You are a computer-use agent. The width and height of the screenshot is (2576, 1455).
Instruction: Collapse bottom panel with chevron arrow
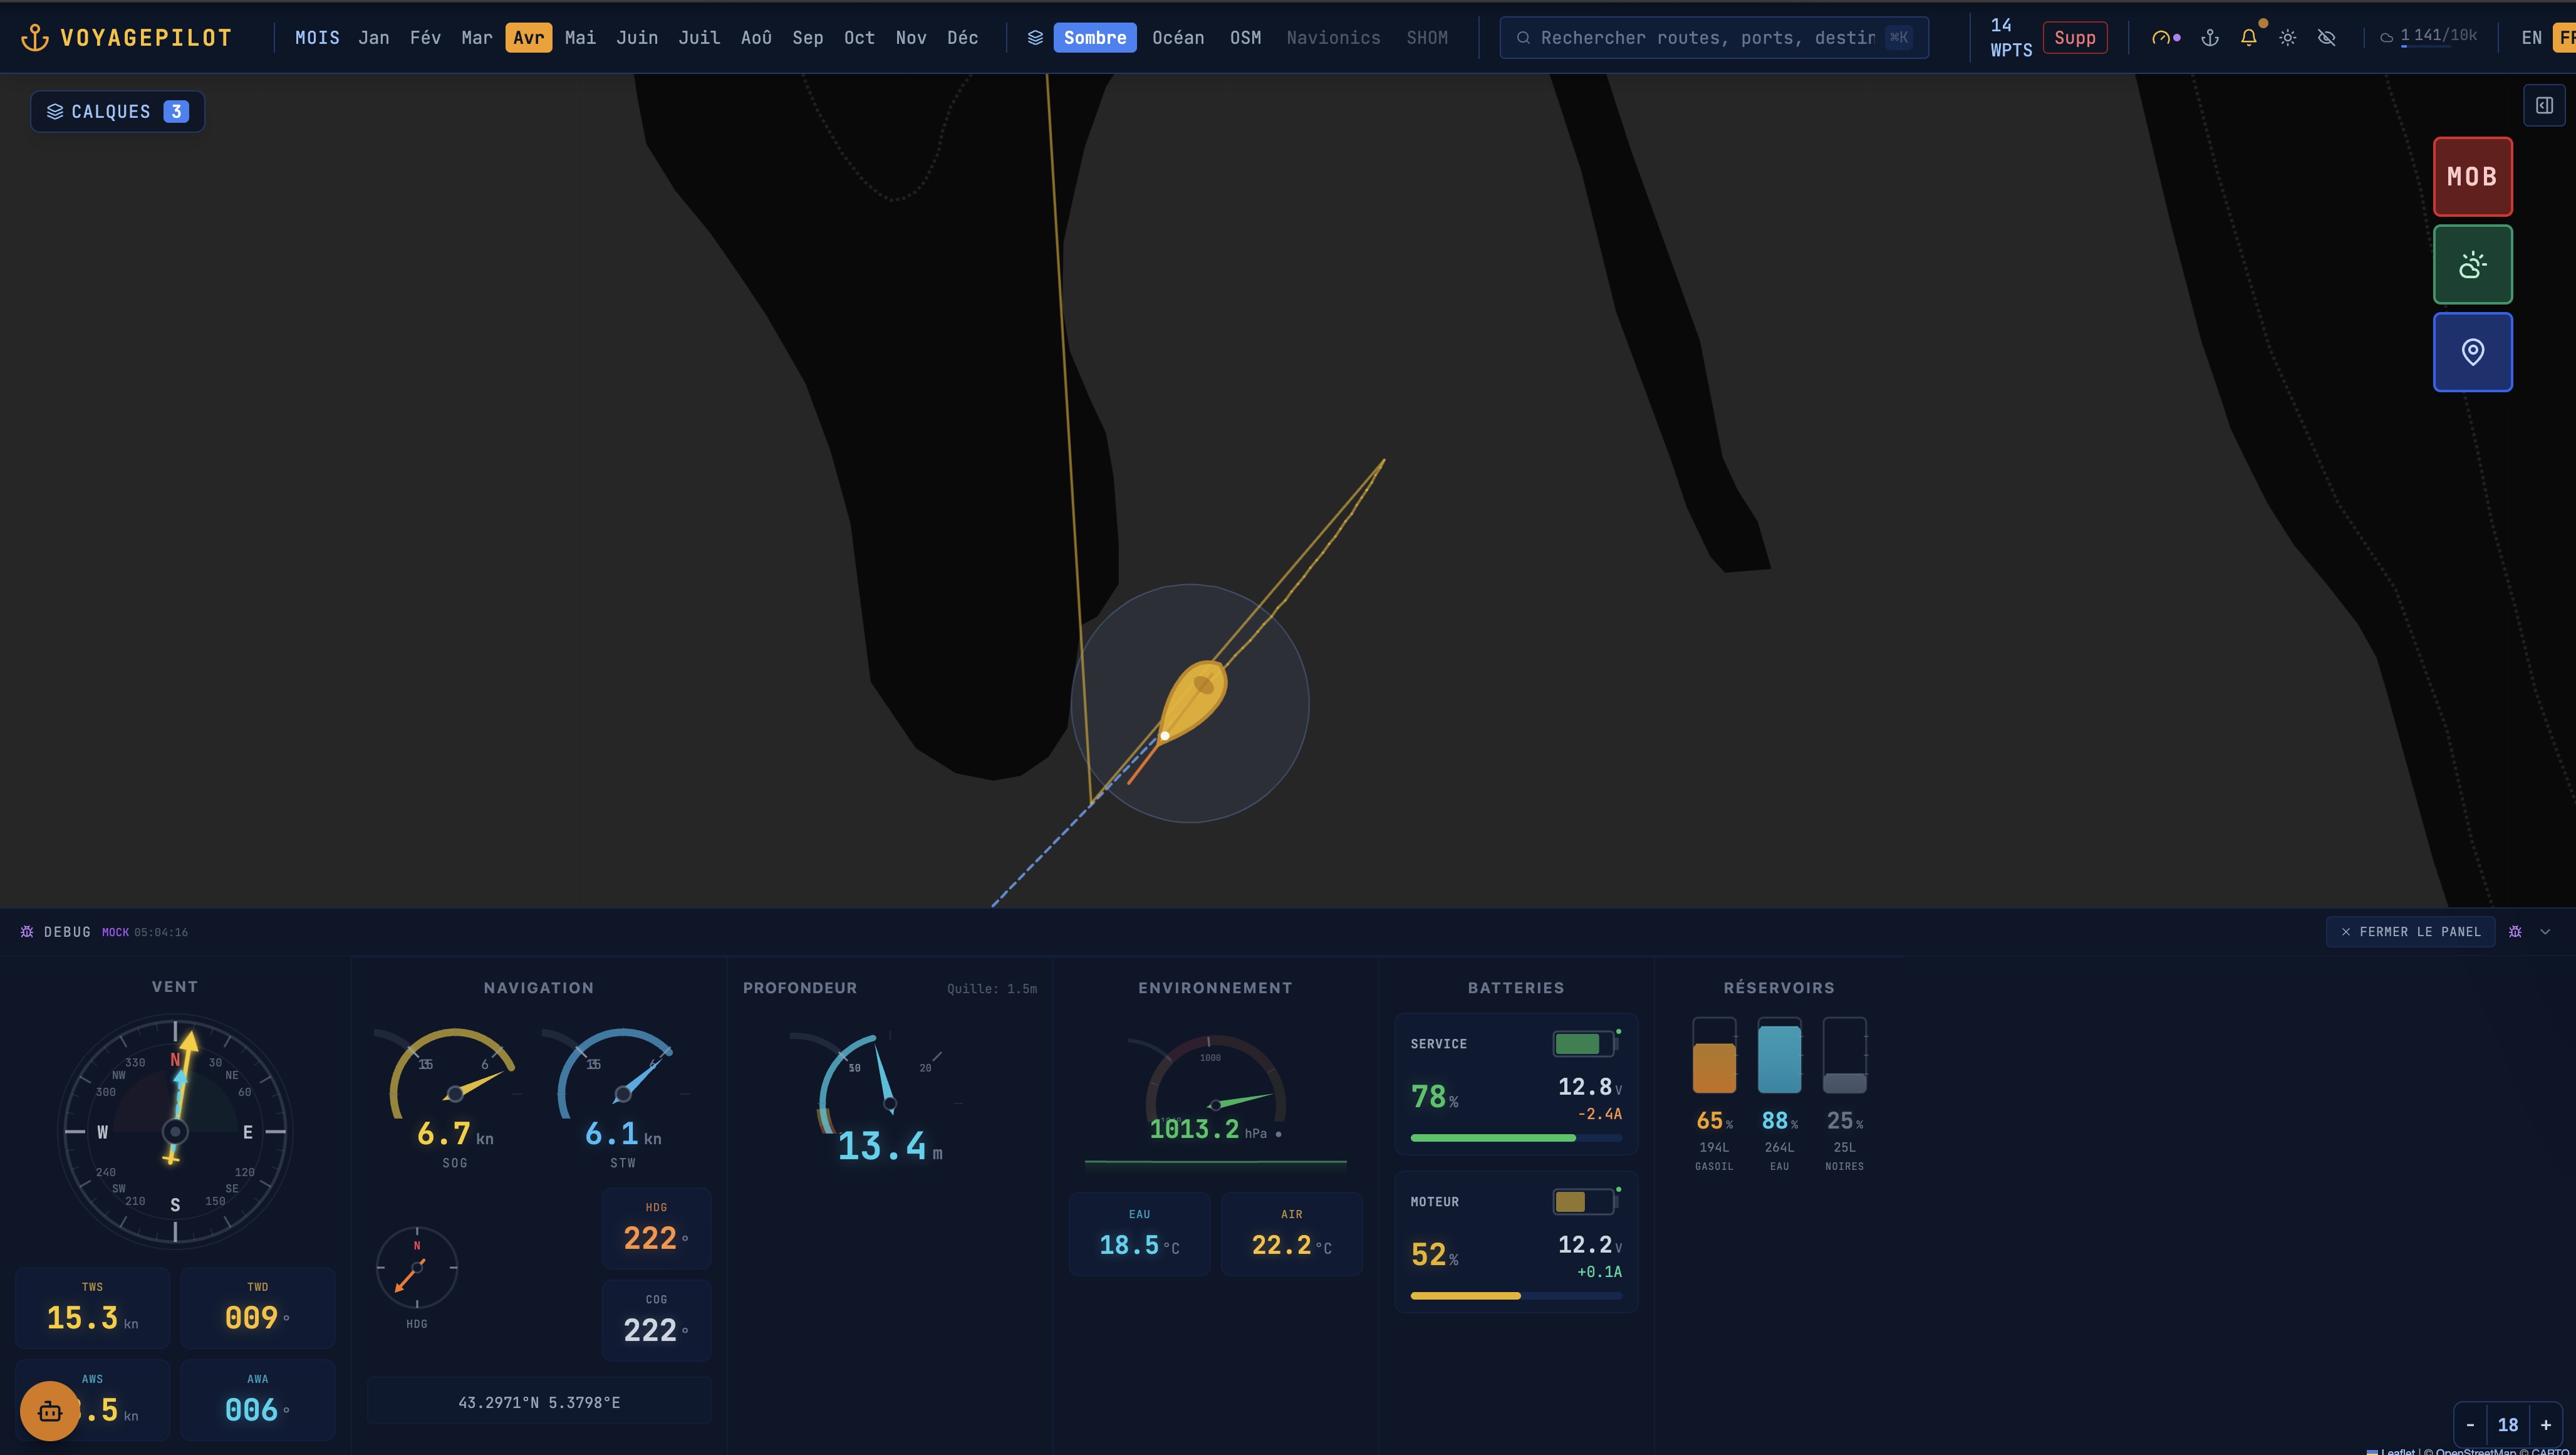2545,931
